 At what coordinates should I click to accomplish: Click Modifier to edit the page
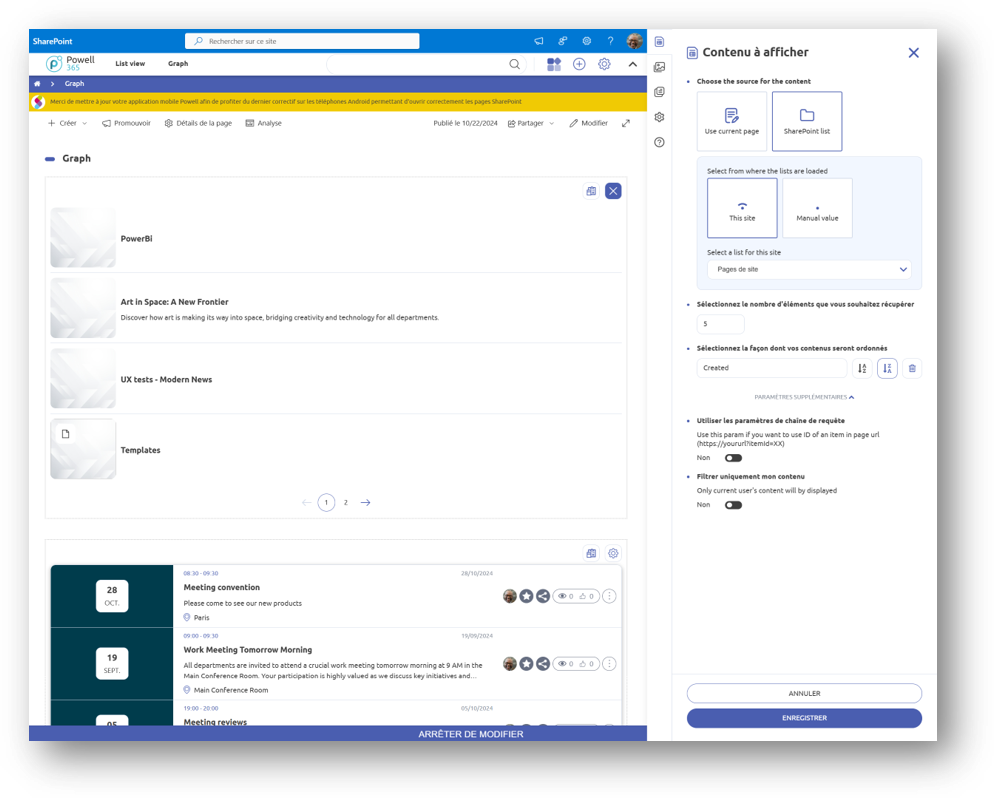(588, 124)
